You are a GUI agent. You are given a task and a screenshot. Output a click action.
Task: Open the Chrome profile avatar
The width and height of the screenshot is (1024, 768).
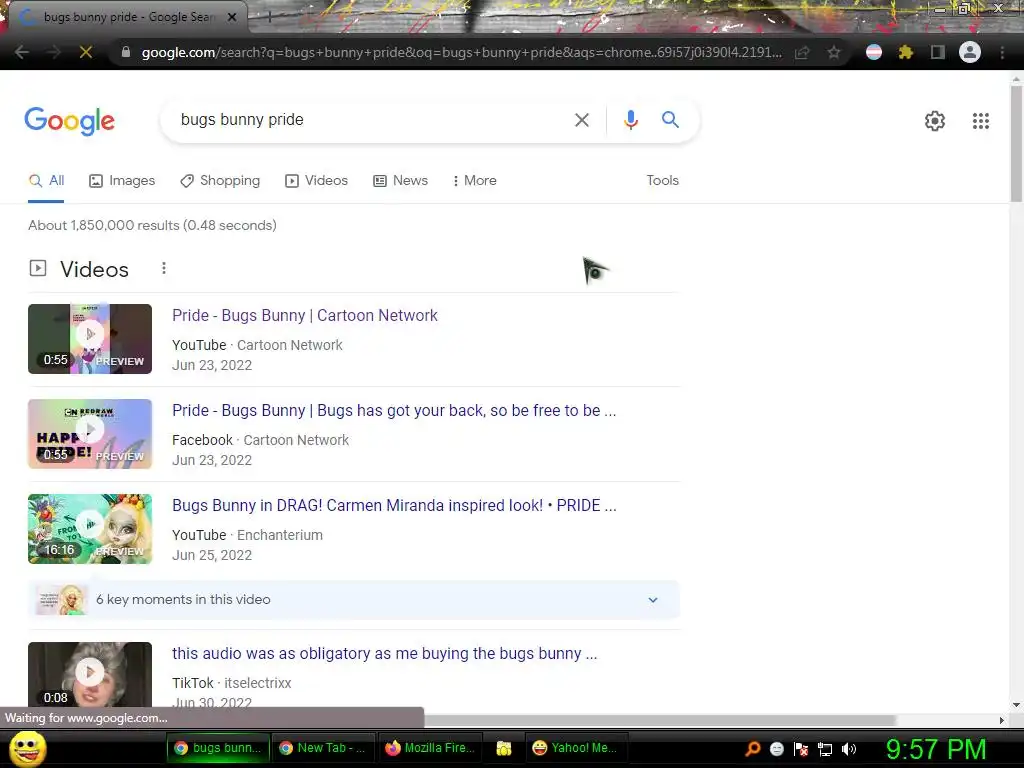970,52
